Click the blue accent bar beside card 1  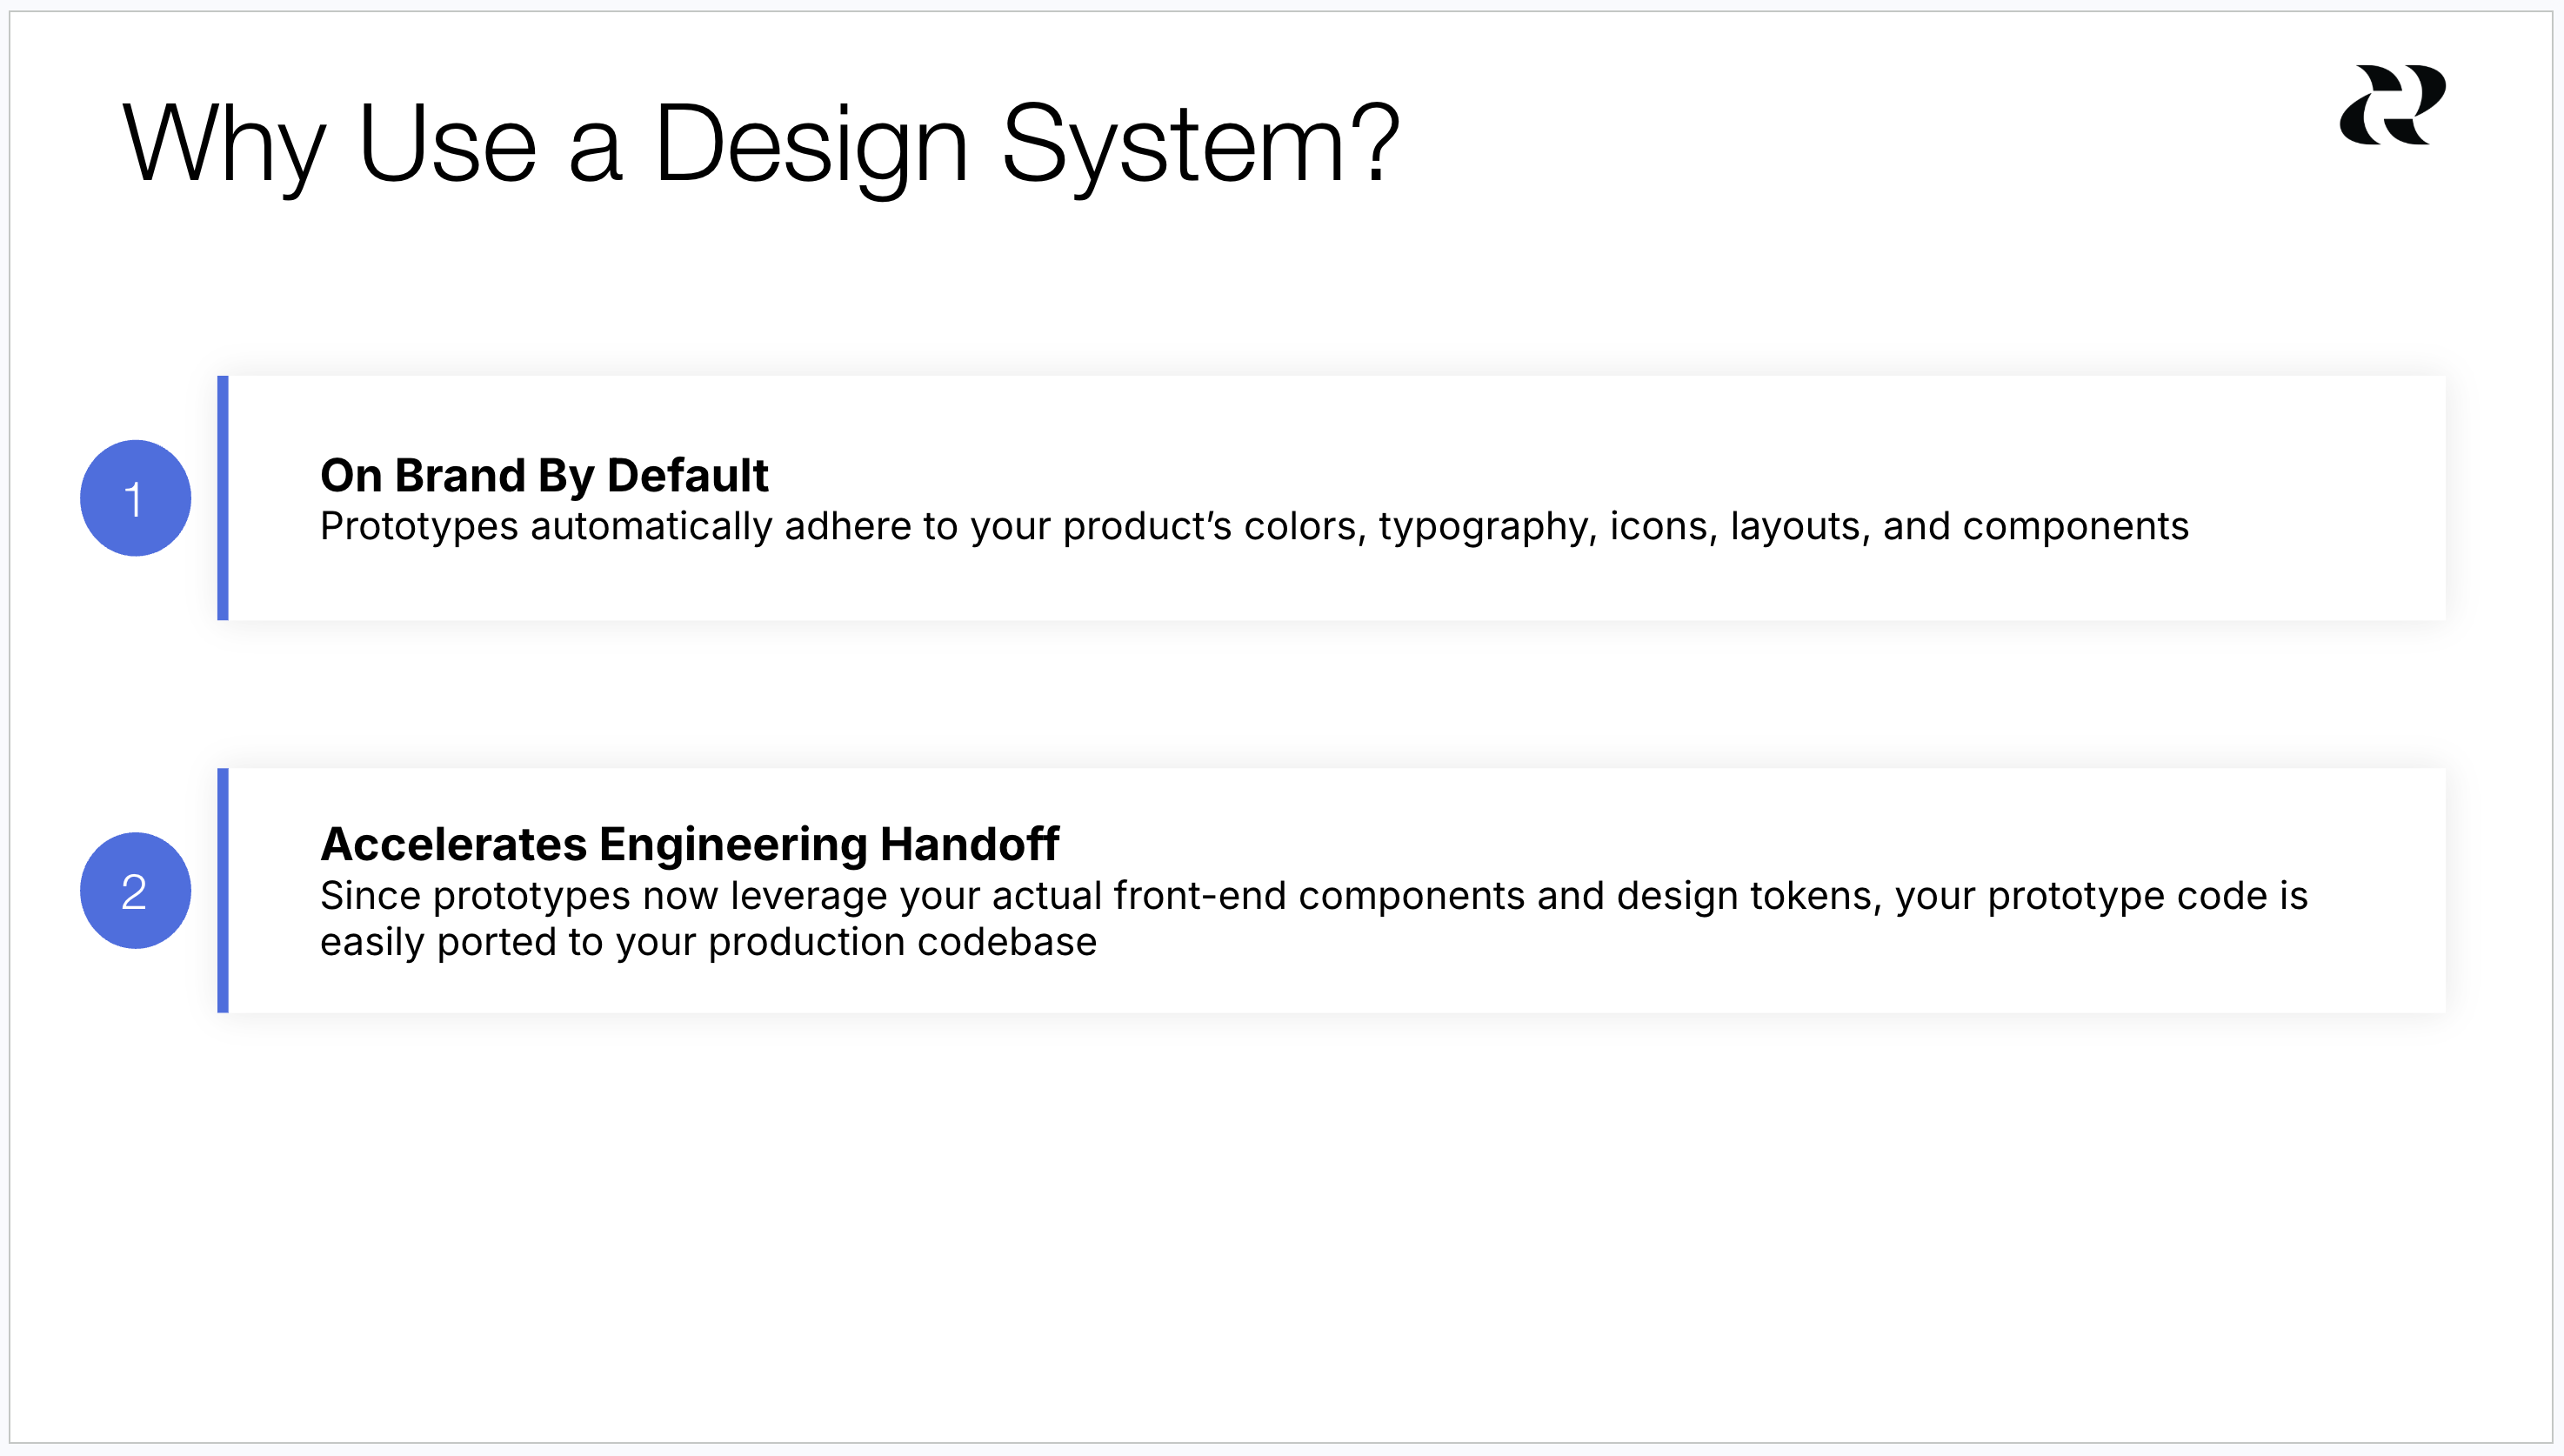click(223, 498)
